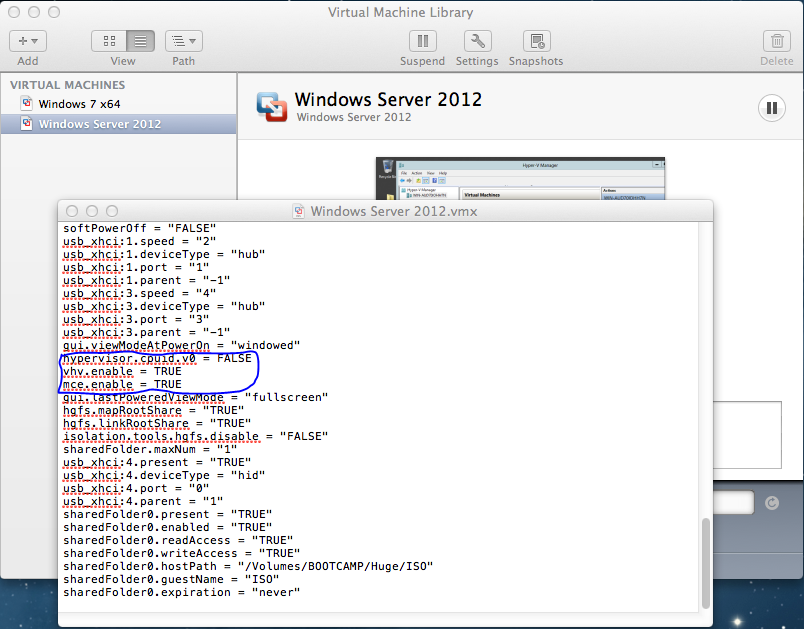Click the Windows 7 x64 VM file icon

coord(27,104)
